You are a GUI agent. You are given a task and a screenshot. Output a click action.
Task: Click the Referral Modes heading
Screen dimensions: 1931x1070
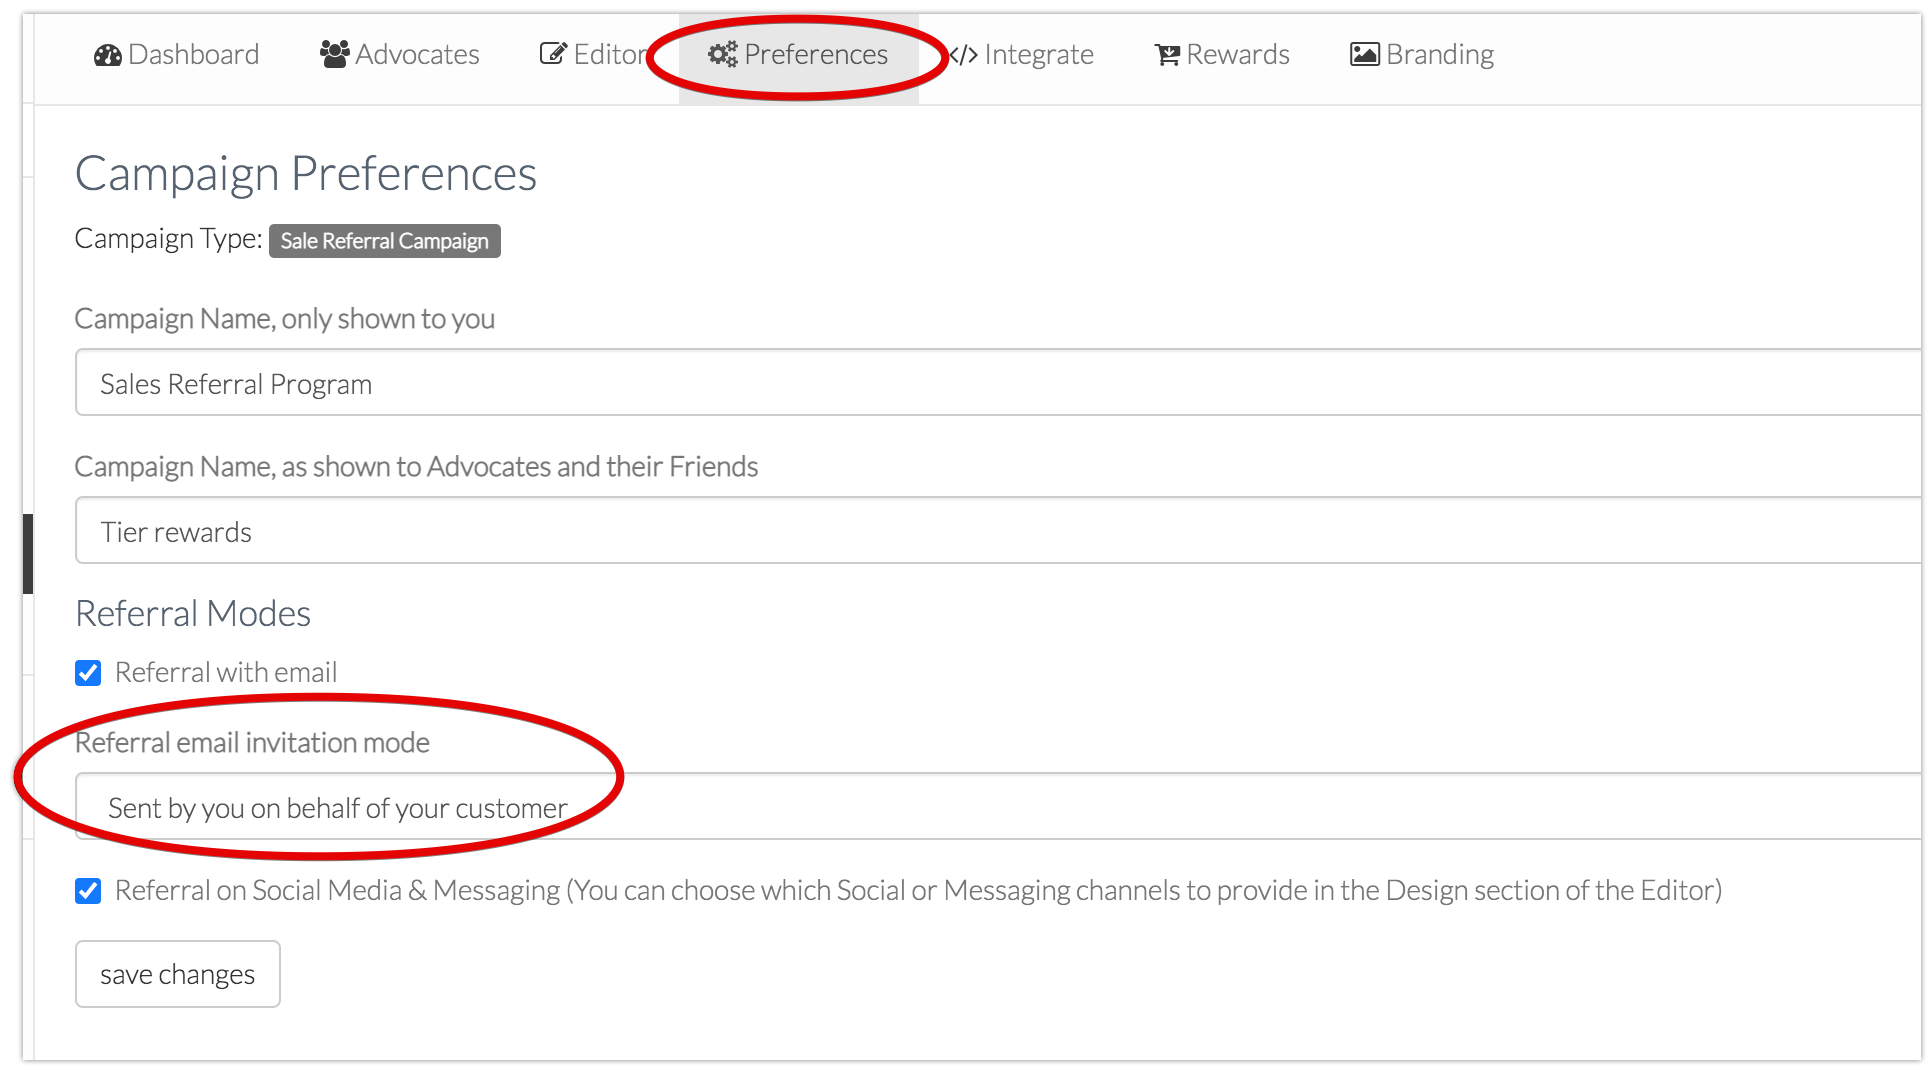point(193,613)
